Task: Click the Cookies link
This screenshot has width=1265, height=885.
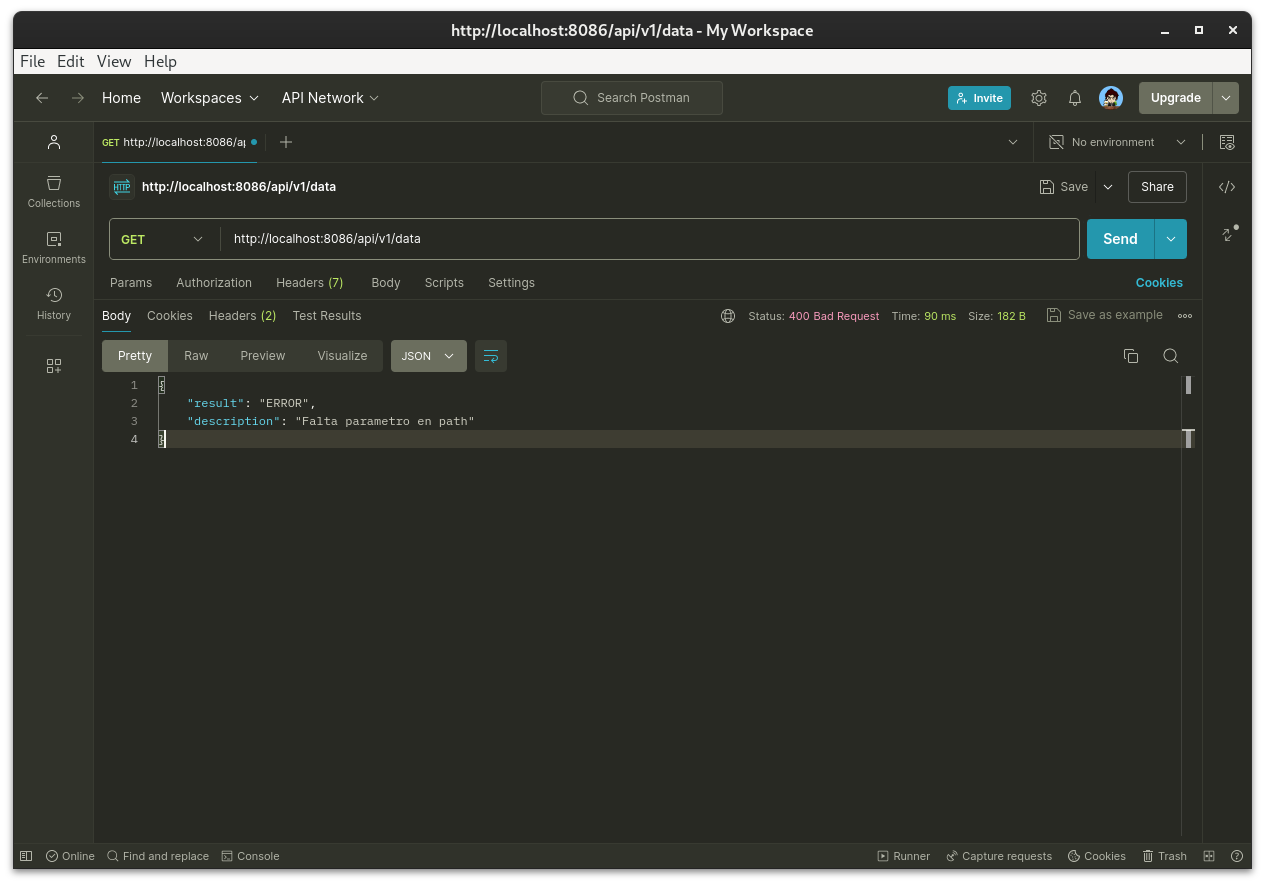Action: [1159, 283]
